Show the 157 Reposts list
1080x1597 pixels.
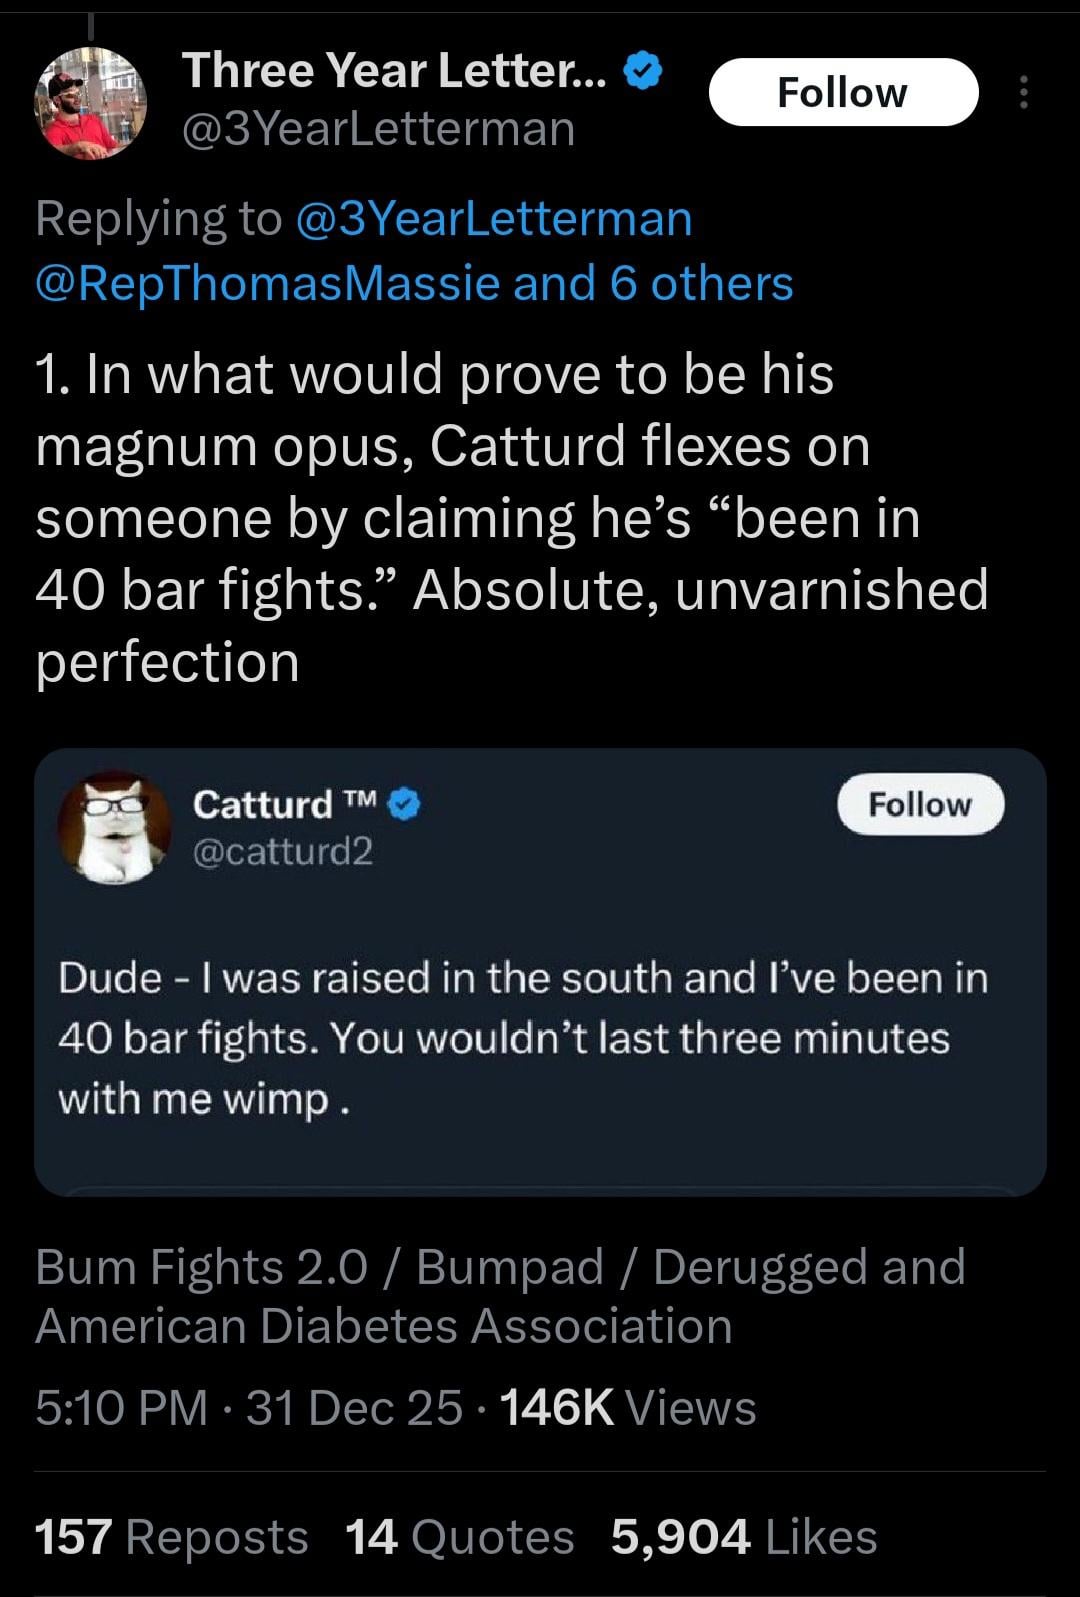pyautogui.click(x=171, y=1537)
